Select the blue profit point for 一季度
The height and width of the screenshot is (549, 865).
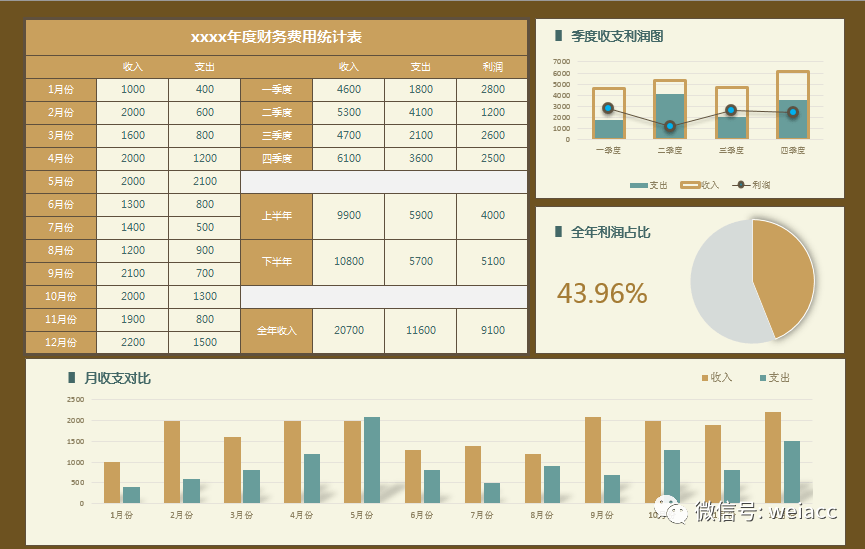[608, 108]
